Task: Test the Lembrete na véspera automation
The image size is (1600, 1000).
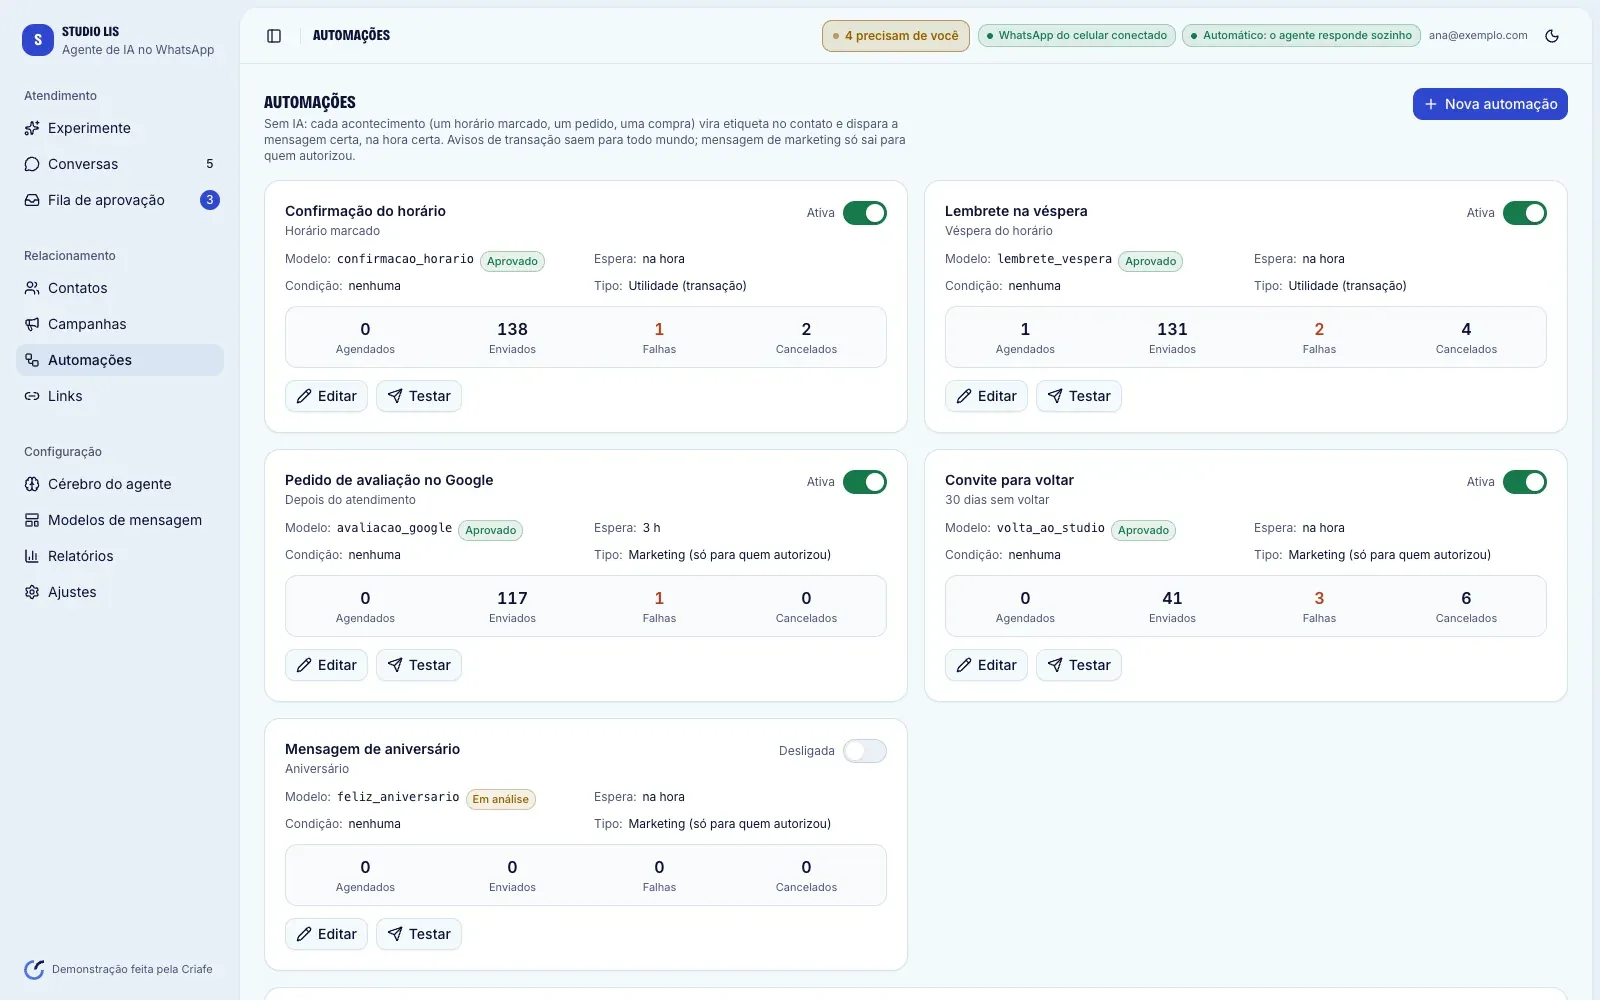Action: pos(1079,396)
